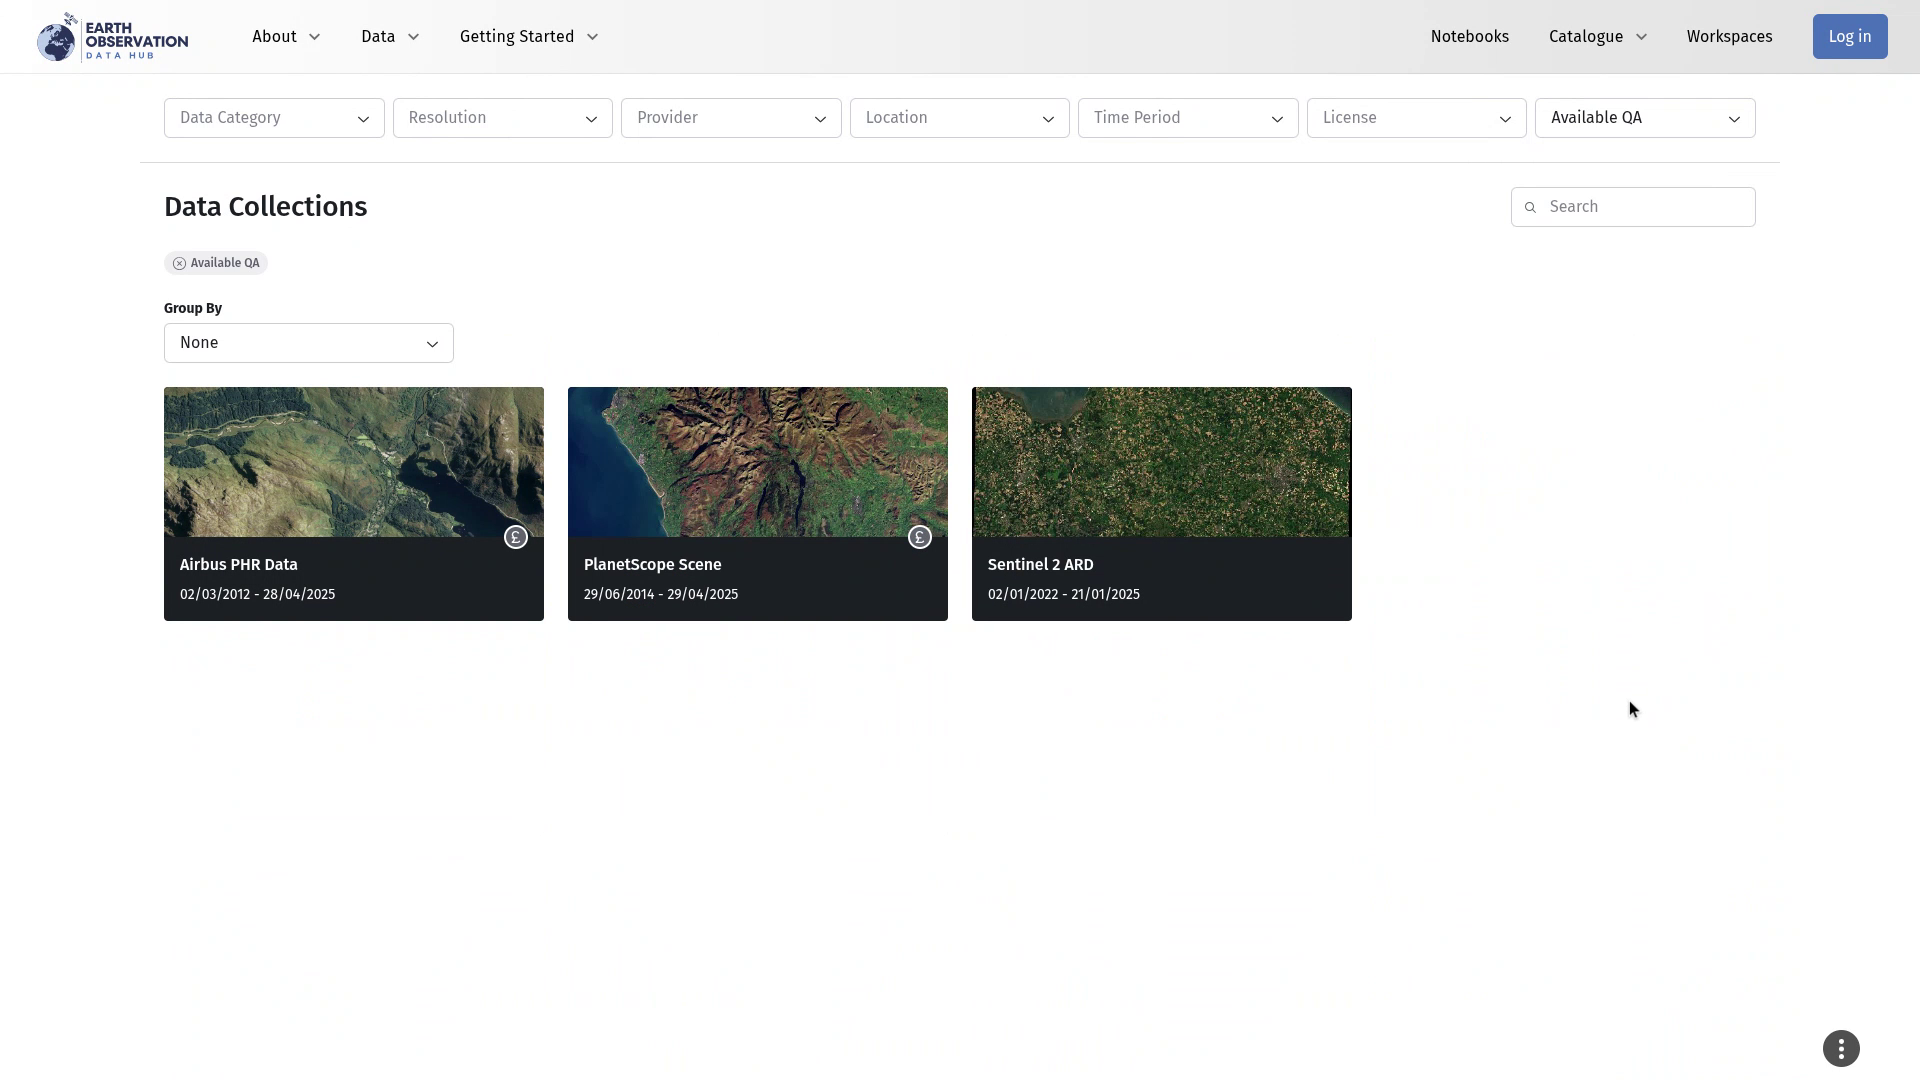Click the pound icon on Airbus PHR Data
This screenshot has width=1920, height=1080.
click(x=515, y=538)
